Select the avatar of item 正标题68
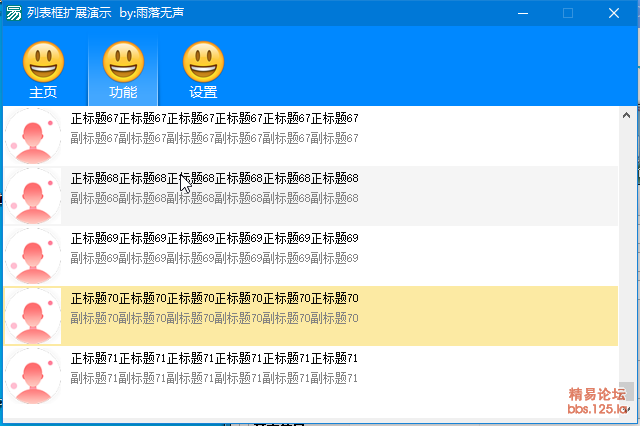The height and width of the screenshot is (426, 640). (33, 196)
